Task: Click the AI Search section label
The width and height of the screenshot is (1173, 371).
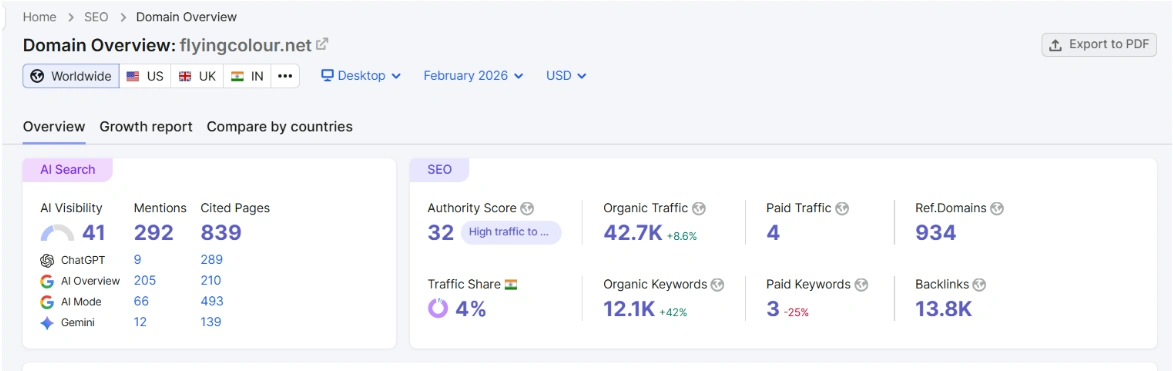Action: 67,170
